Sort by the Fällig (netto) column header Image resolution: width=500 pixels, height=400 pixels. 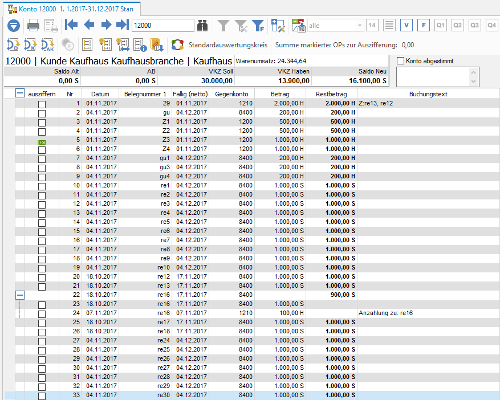click(190, 94)
